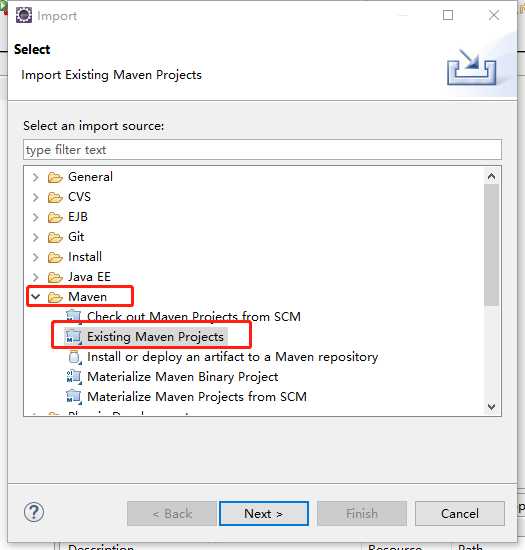The height and width of the screenshot is (550, 525).
Task: Expand the EJB tree node
Action: click(35, 217)
